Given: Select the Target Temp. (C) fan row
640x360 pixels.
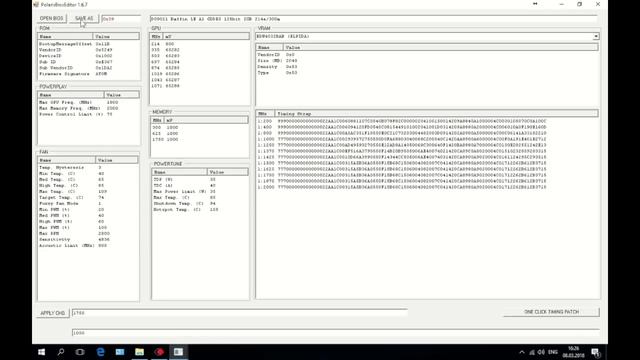Looking at the screenshot, I should [88, 198].
